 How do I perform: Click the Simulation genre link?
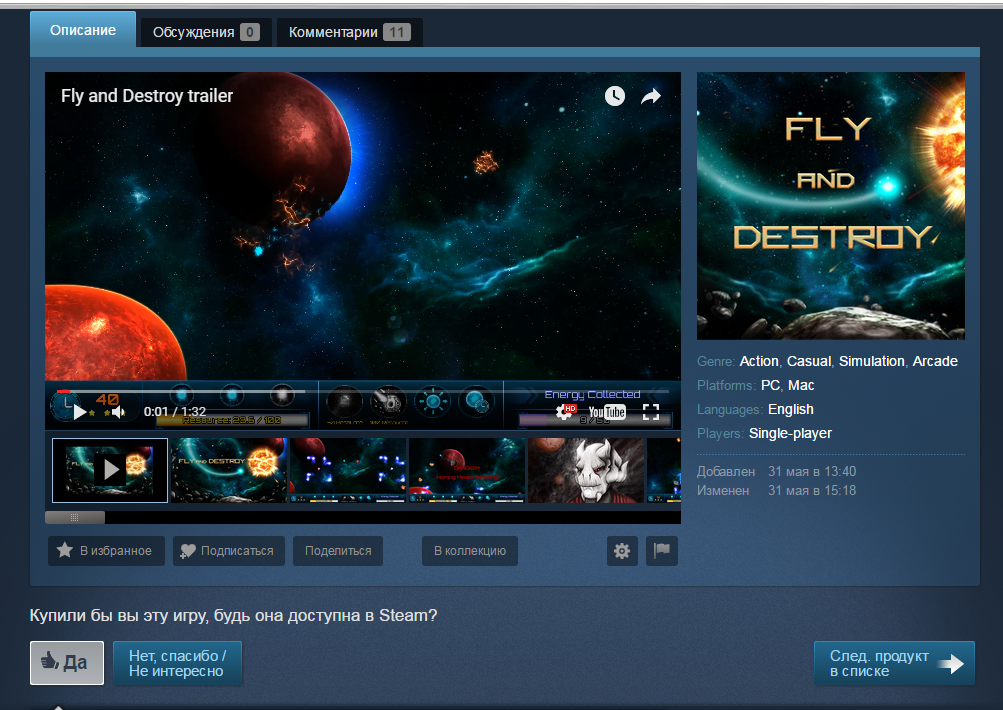pos(871,361)
